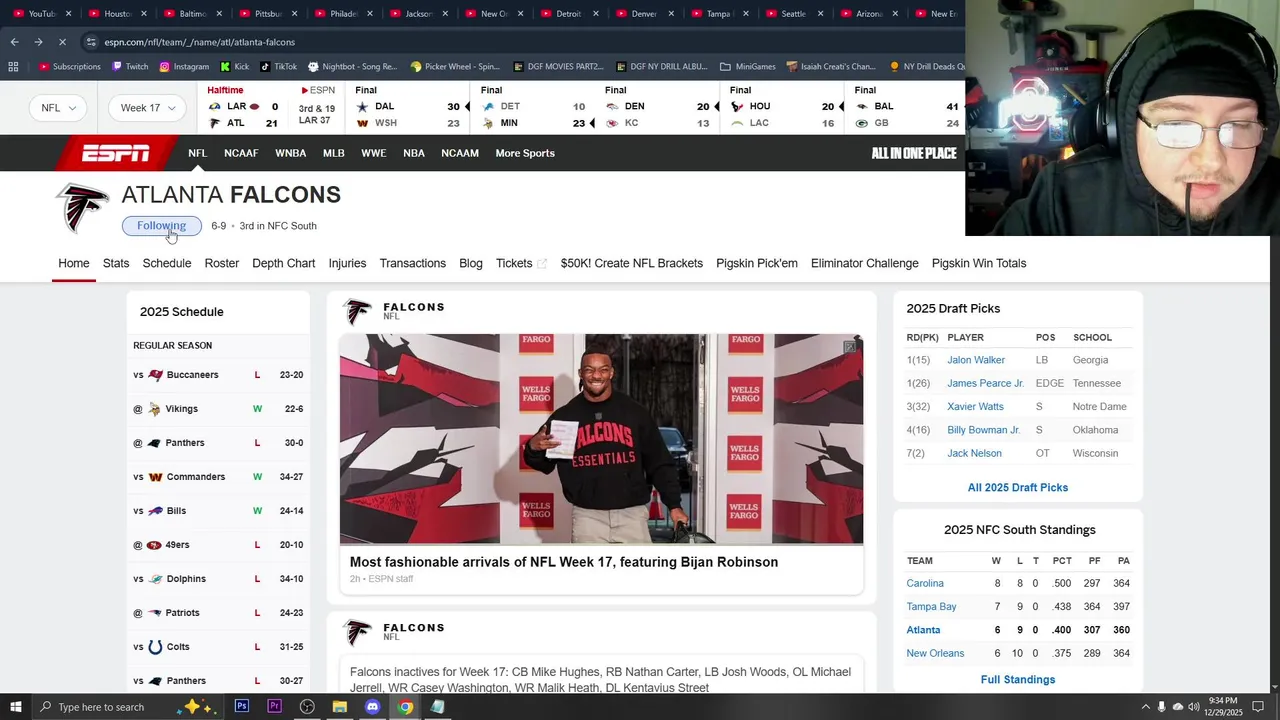Viewport: 1280px width, 720px height.
Task: Open the Kick bookmark
Action: point(235,67)
